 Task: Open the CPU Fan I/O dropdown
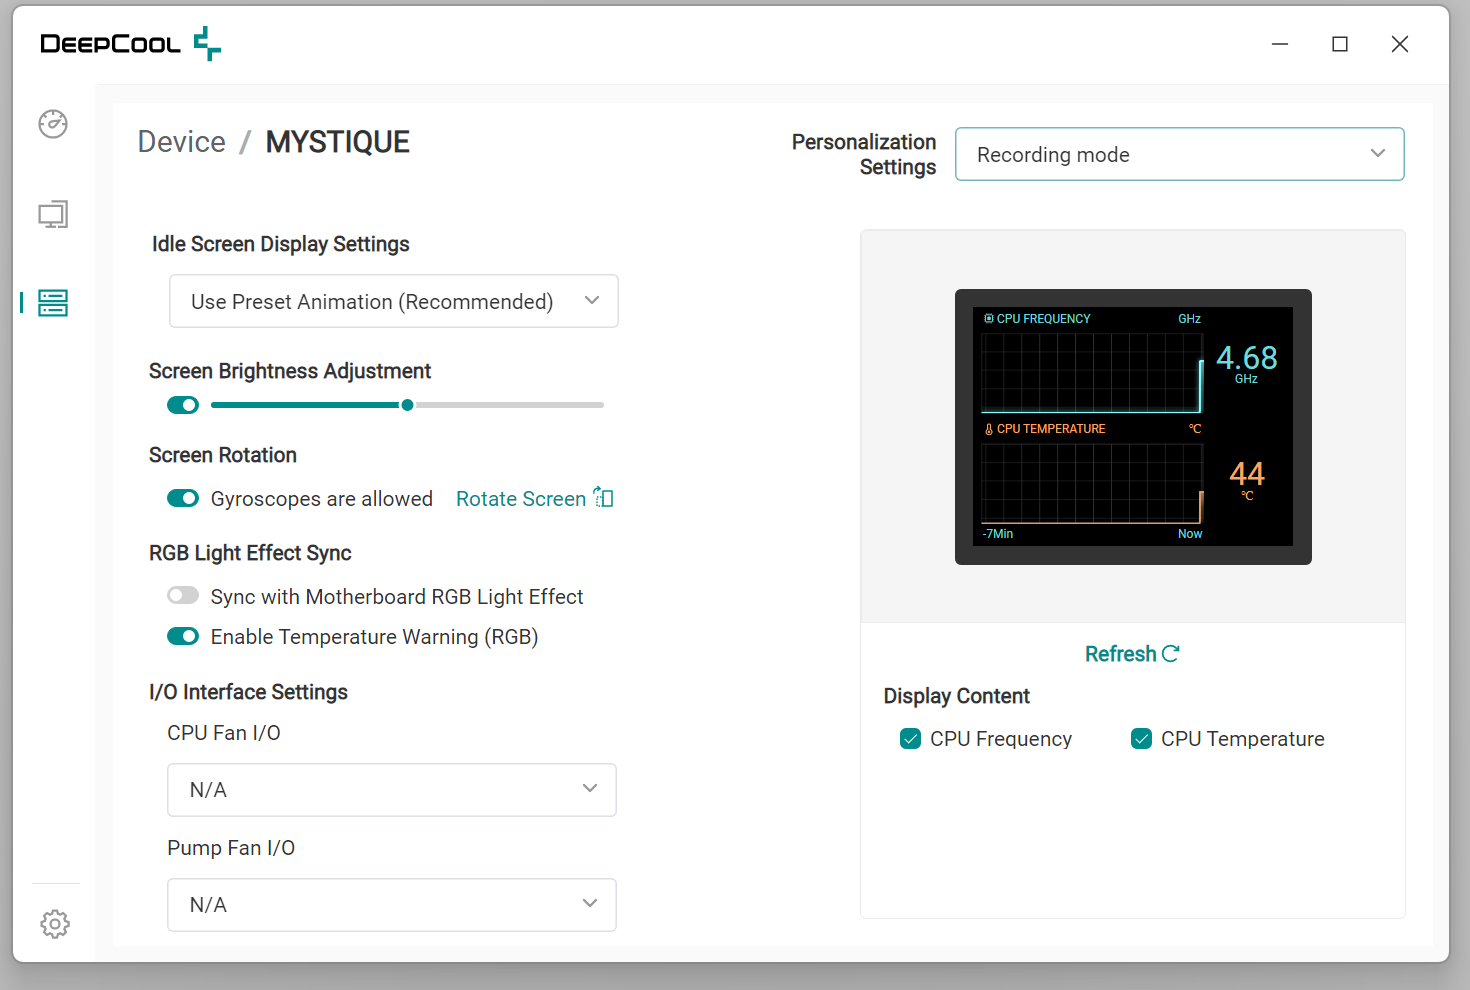click(391, 790)
